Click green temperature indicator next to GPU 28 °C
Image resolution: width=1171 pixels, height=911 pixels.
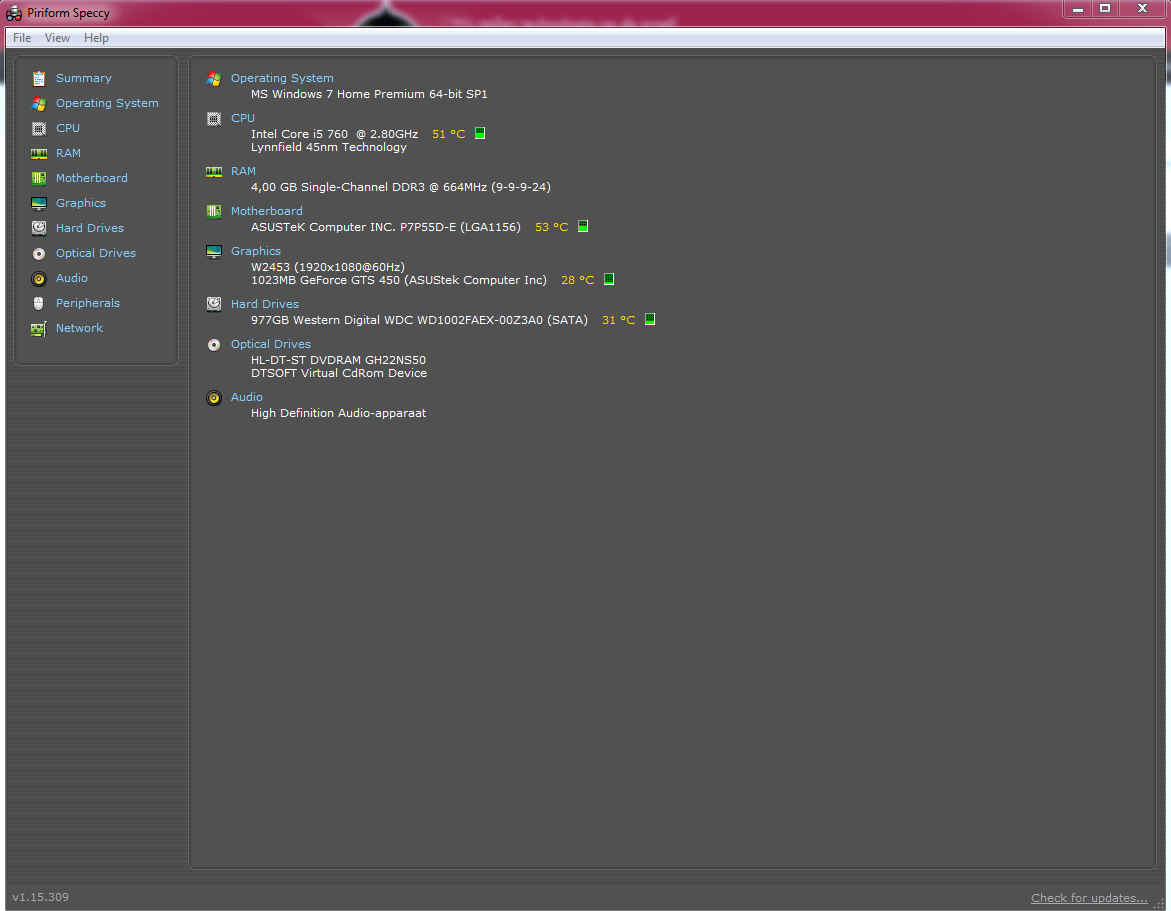(609, 279)
